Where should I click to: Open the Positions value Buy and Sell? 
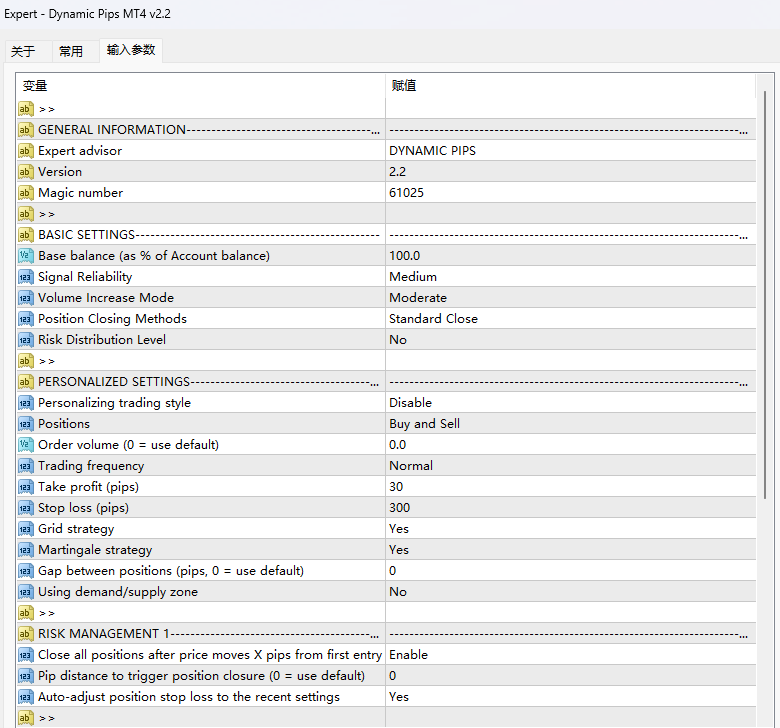click(x=424, y=424)
